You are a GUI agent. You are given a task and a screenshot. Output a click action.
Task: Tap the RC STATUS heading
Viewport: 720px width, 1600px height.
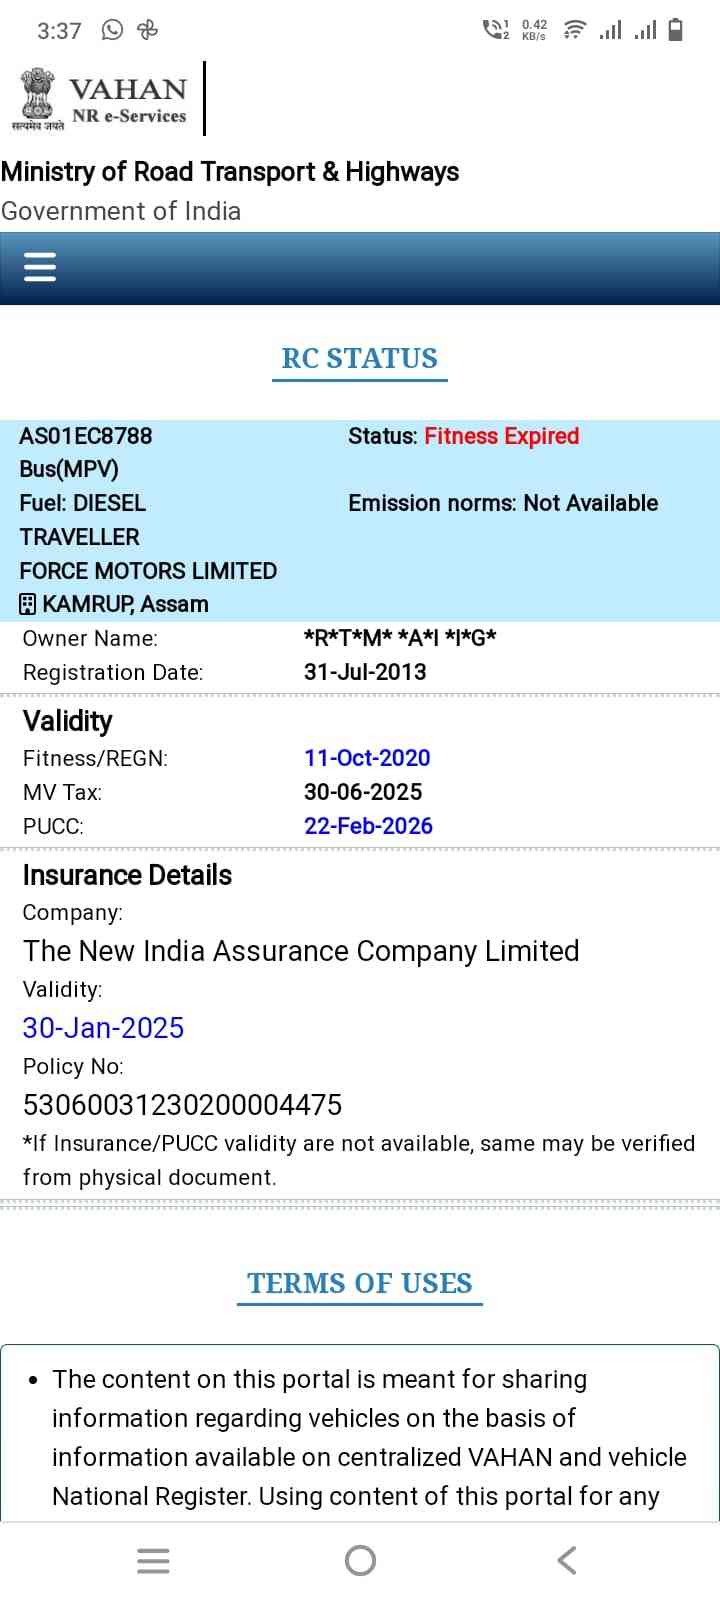coord(360,358)
